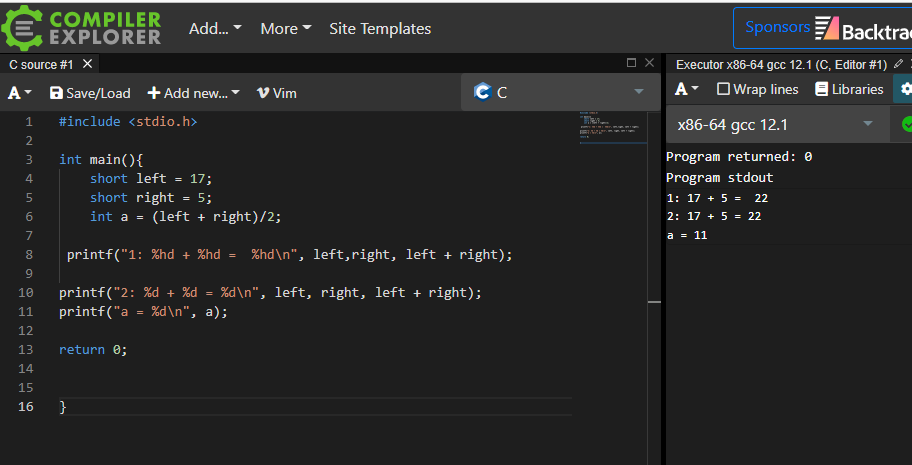Click the closing brace on line 16

63,406
